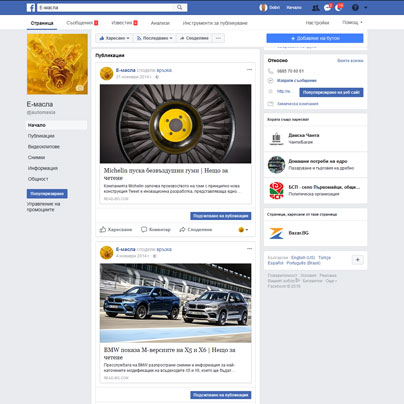Share the Michelin post via Споделяне
The image size is (404, 404).
196,230
